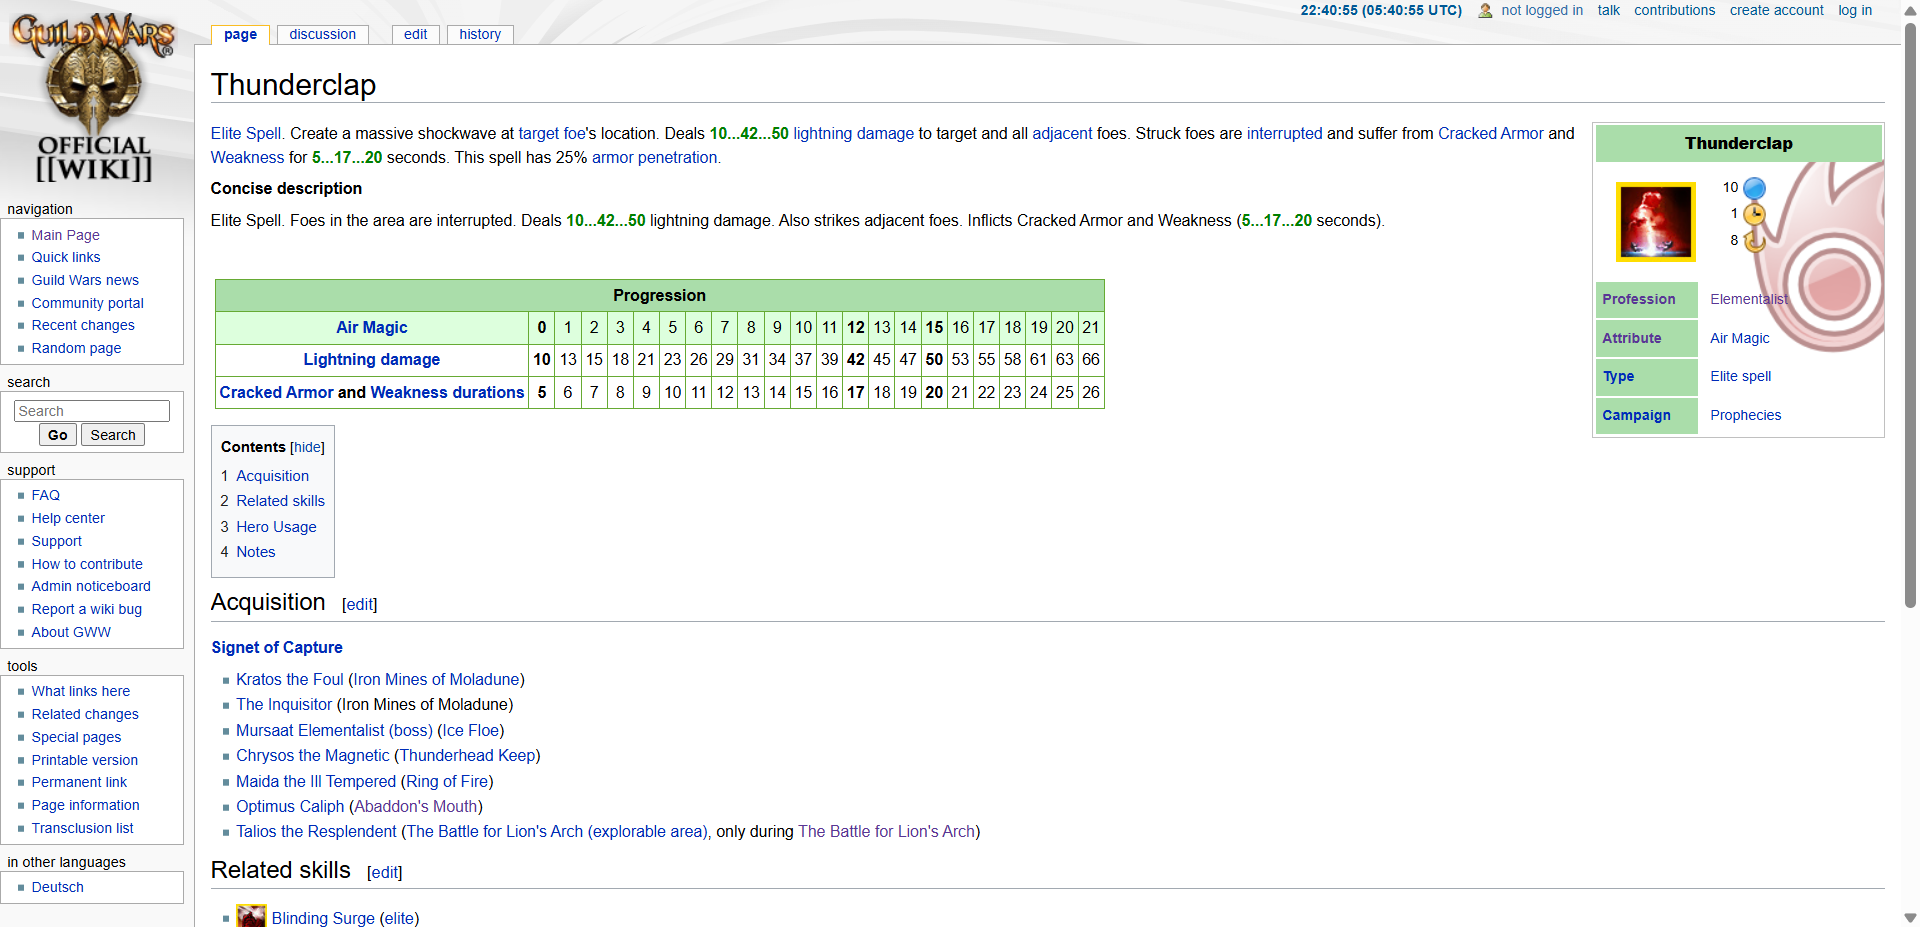Screen dimensions: 1920x927
Task: Click the lightning damage link in description
Action: [x=853, y=133]
